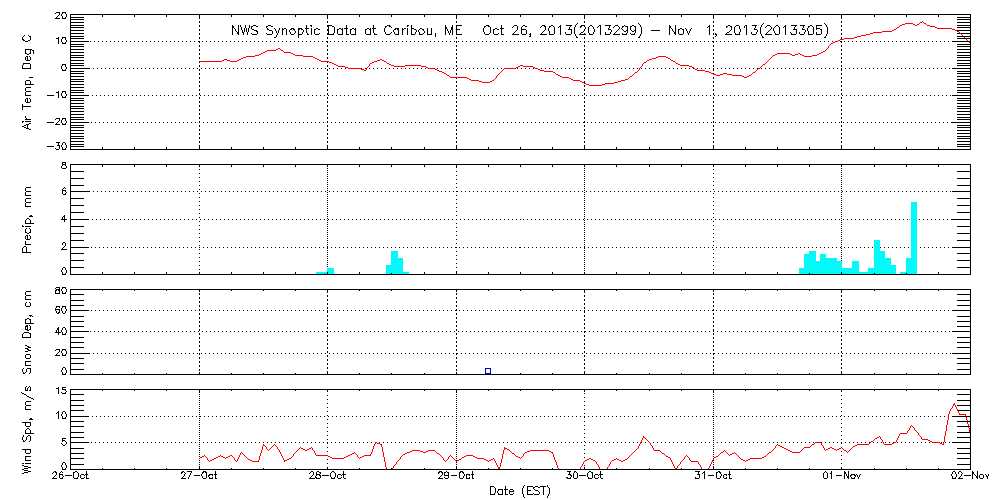This screenshot has width=1000, height=500.
Task: Click the tallest cyan precipitation bar
Action: pos(914,237)
